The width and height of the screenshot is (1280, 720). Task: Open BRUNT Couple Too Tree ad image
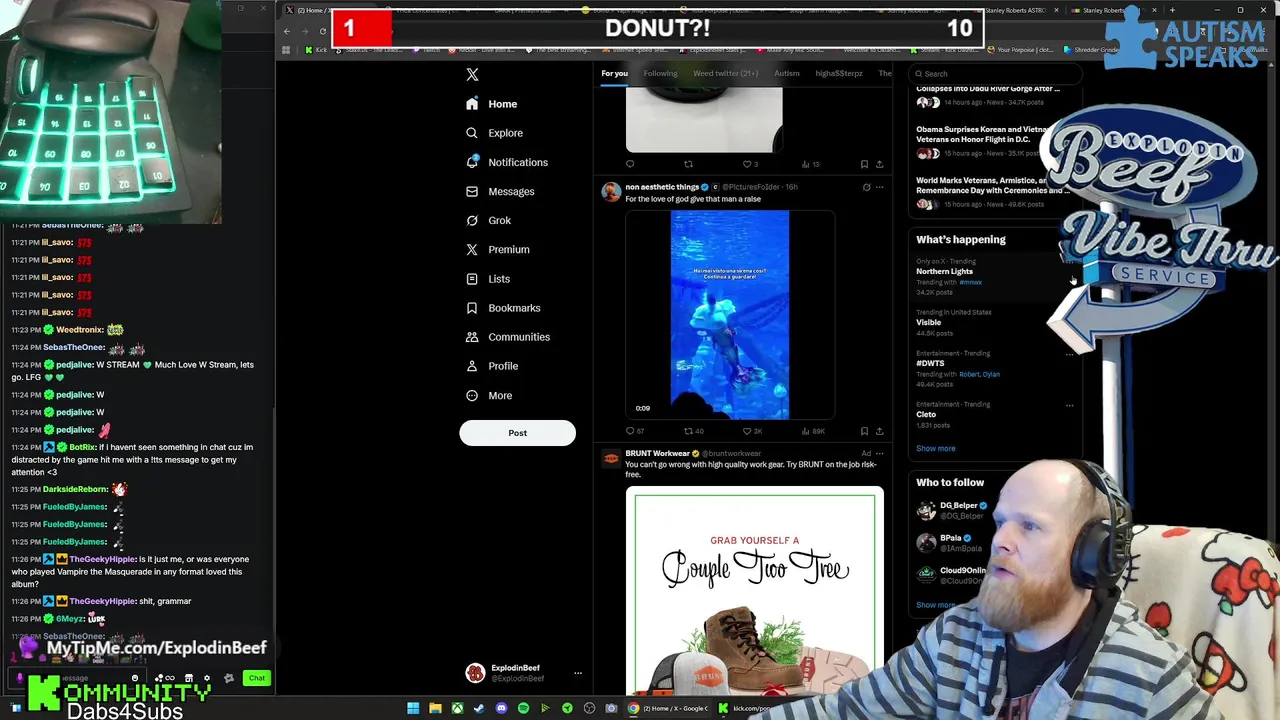click(755, 590)
